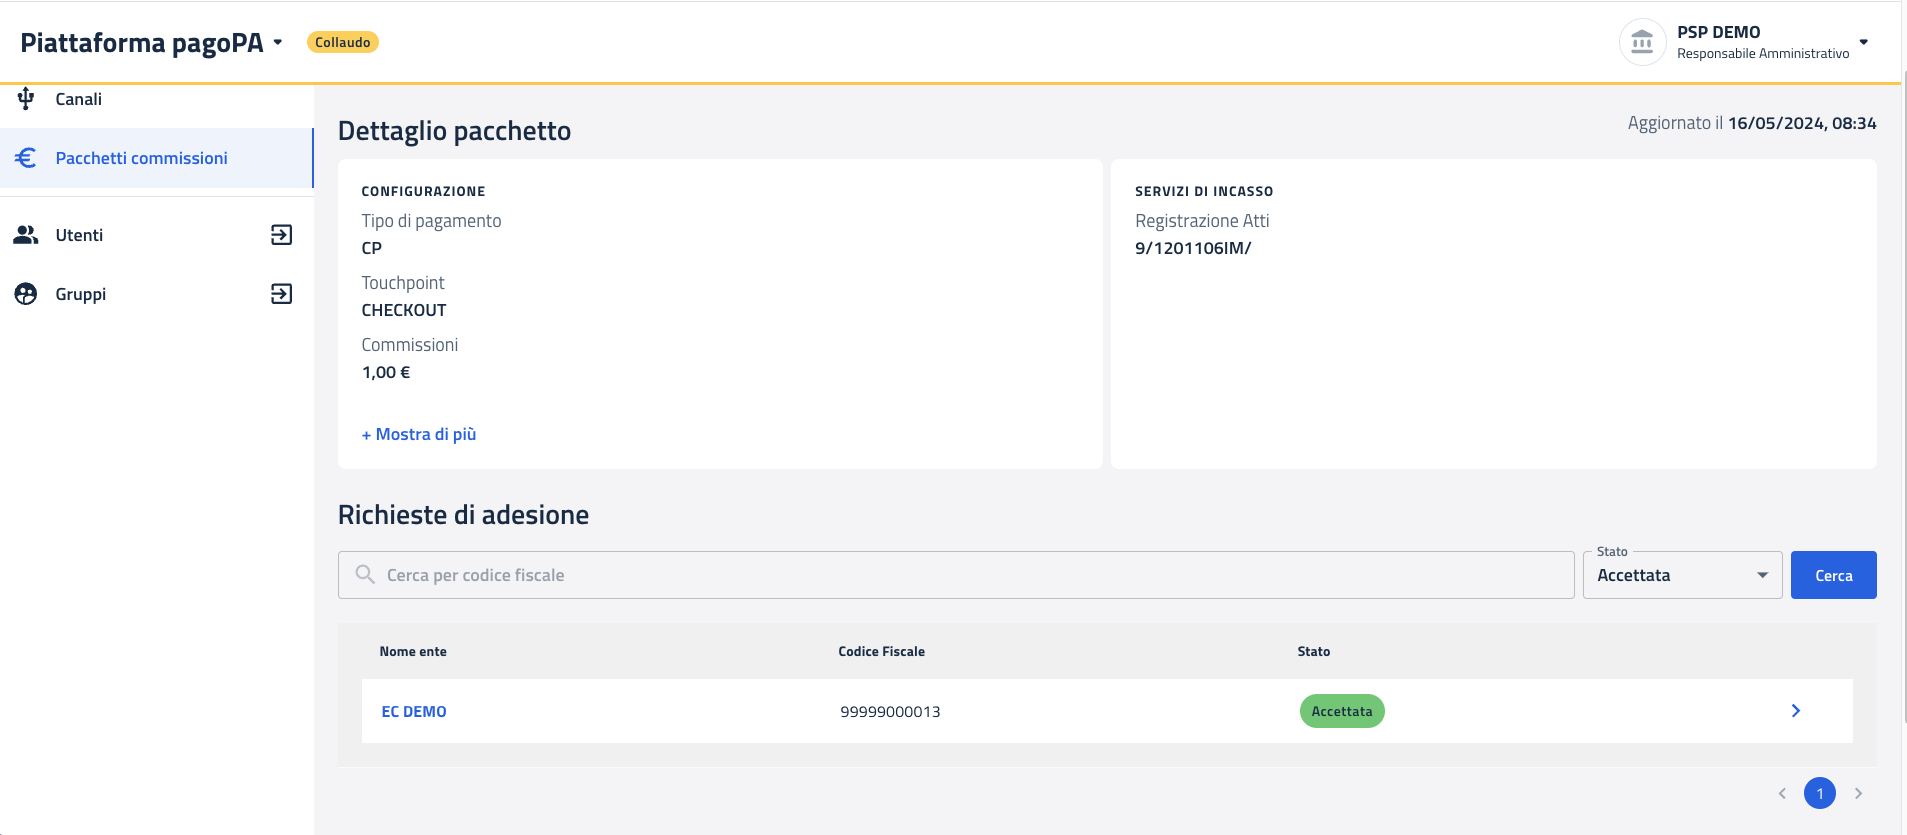Expand the PSP DEMO account menu arrow
1907x835 pixels.
1863,42
